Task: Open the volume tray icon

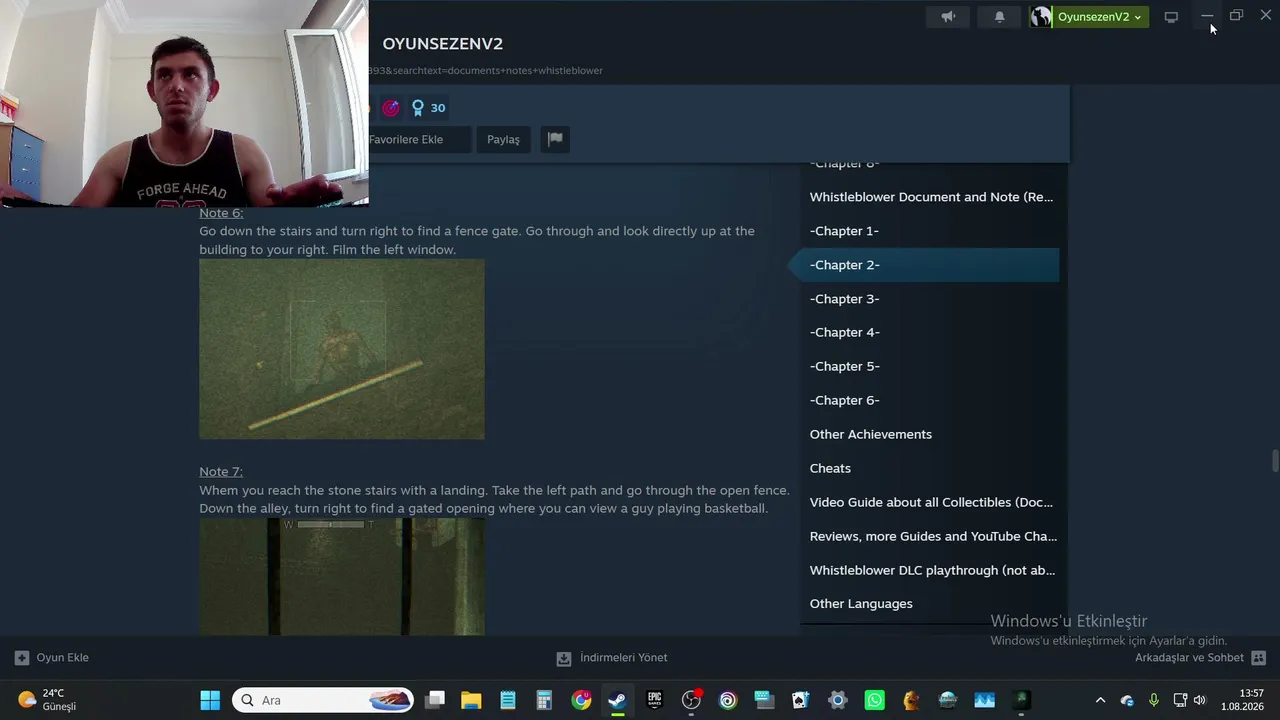Action: [1200, 700]
